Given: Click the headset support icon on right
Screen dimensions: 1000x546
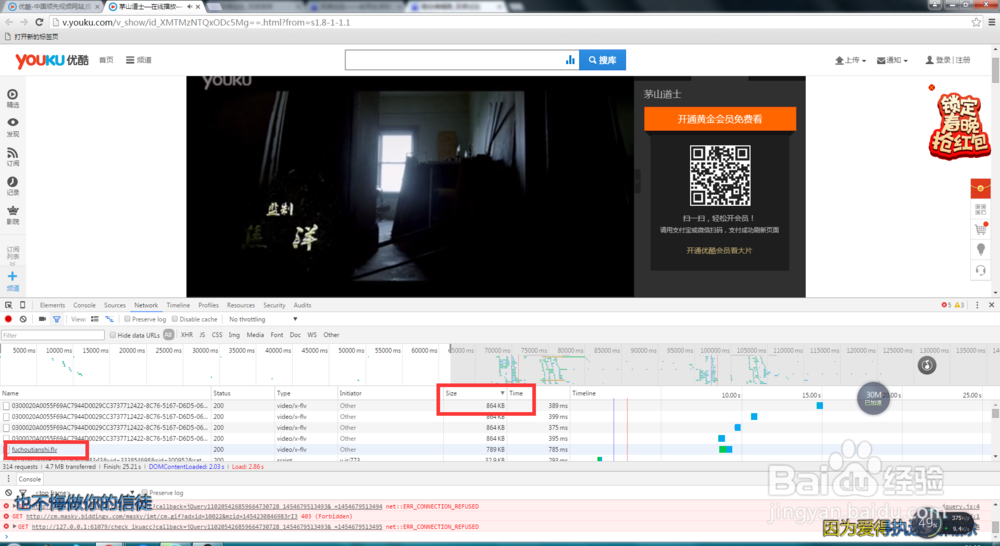Looking at the screenshot, I should (980, 270).
